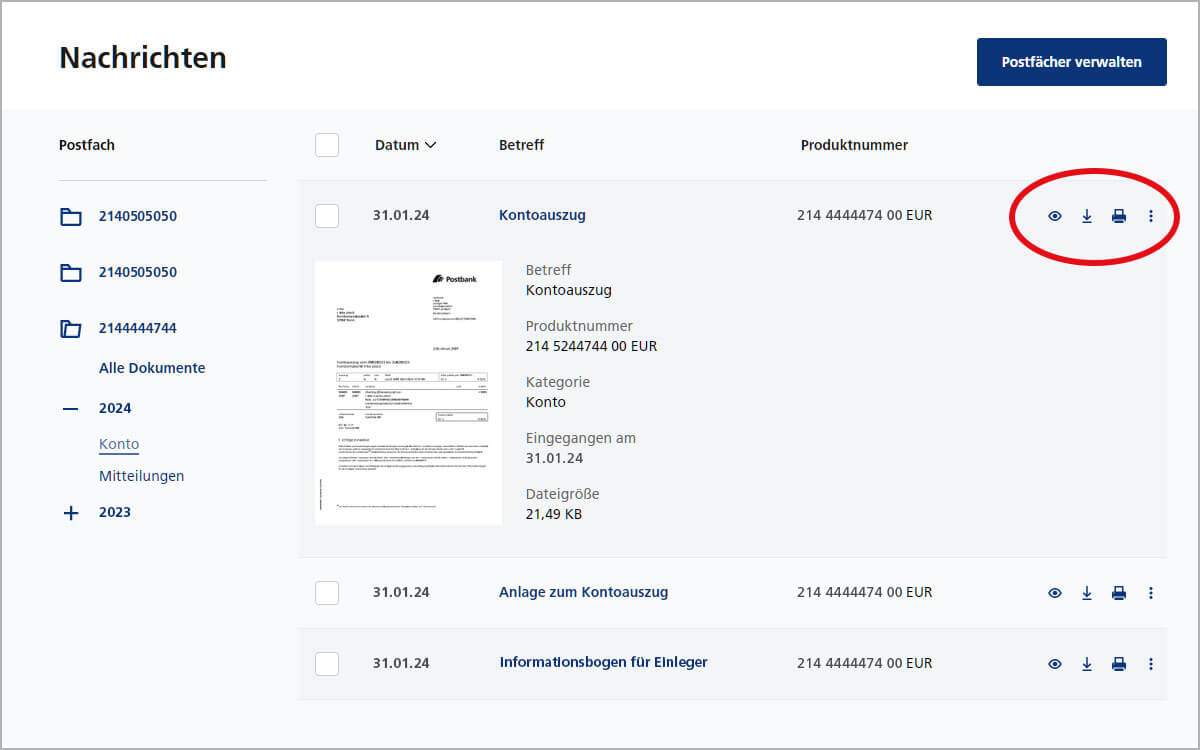Screen dimensions: 1200x750
Task: Download Anlage zum Kontoauszug
Action: point(1087,593)
